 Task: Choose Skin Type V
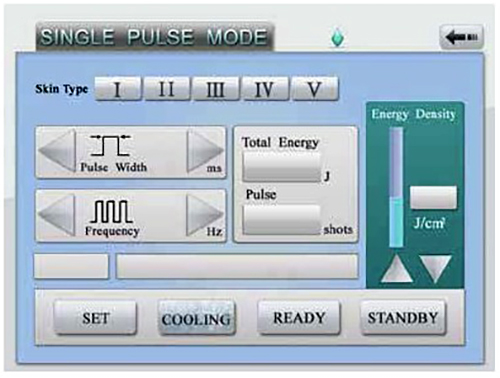(x=315, y=89)
